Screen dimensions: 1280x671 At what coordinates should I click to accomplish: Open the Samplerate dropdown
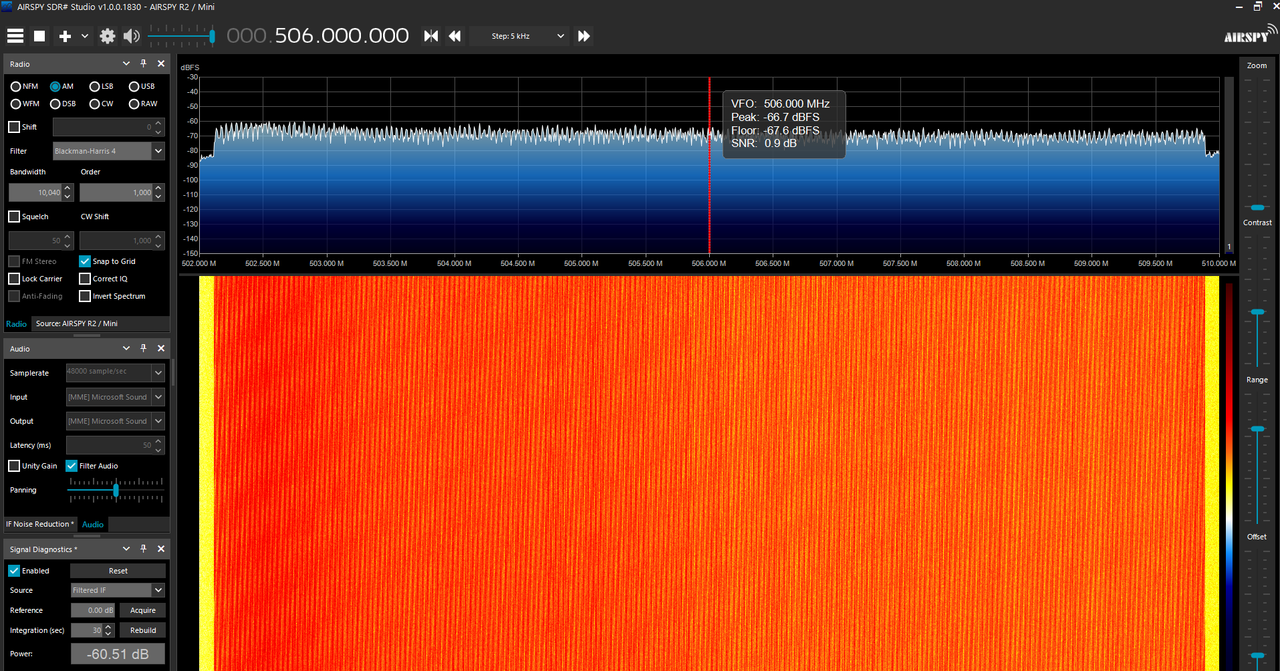pyautogui.click(x=115, y=372)
